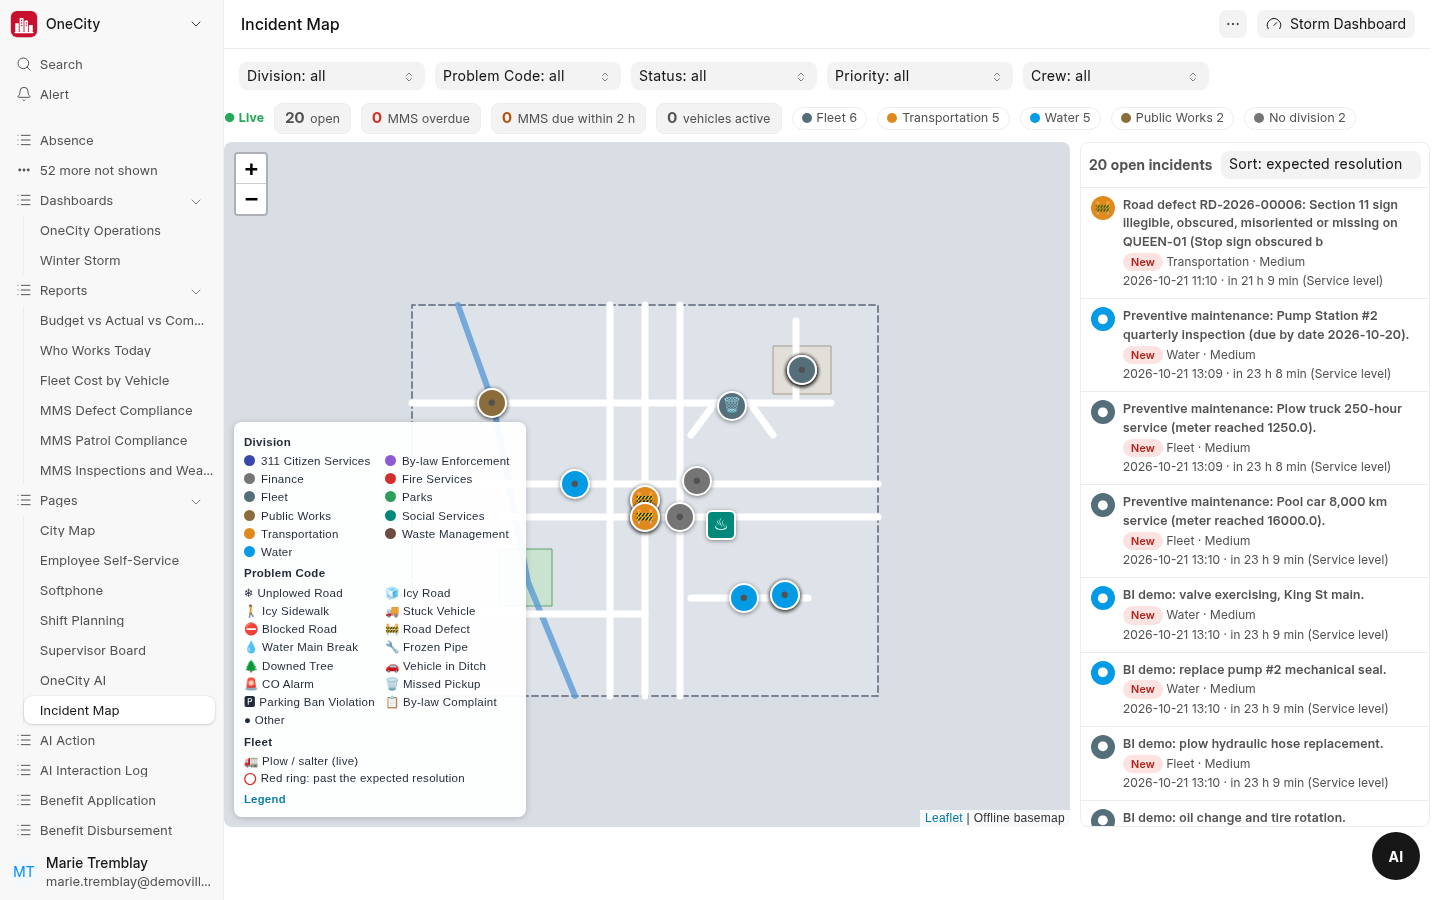
Task: Open the Crew: all dropdown
Action: (x=1116, y=76)
